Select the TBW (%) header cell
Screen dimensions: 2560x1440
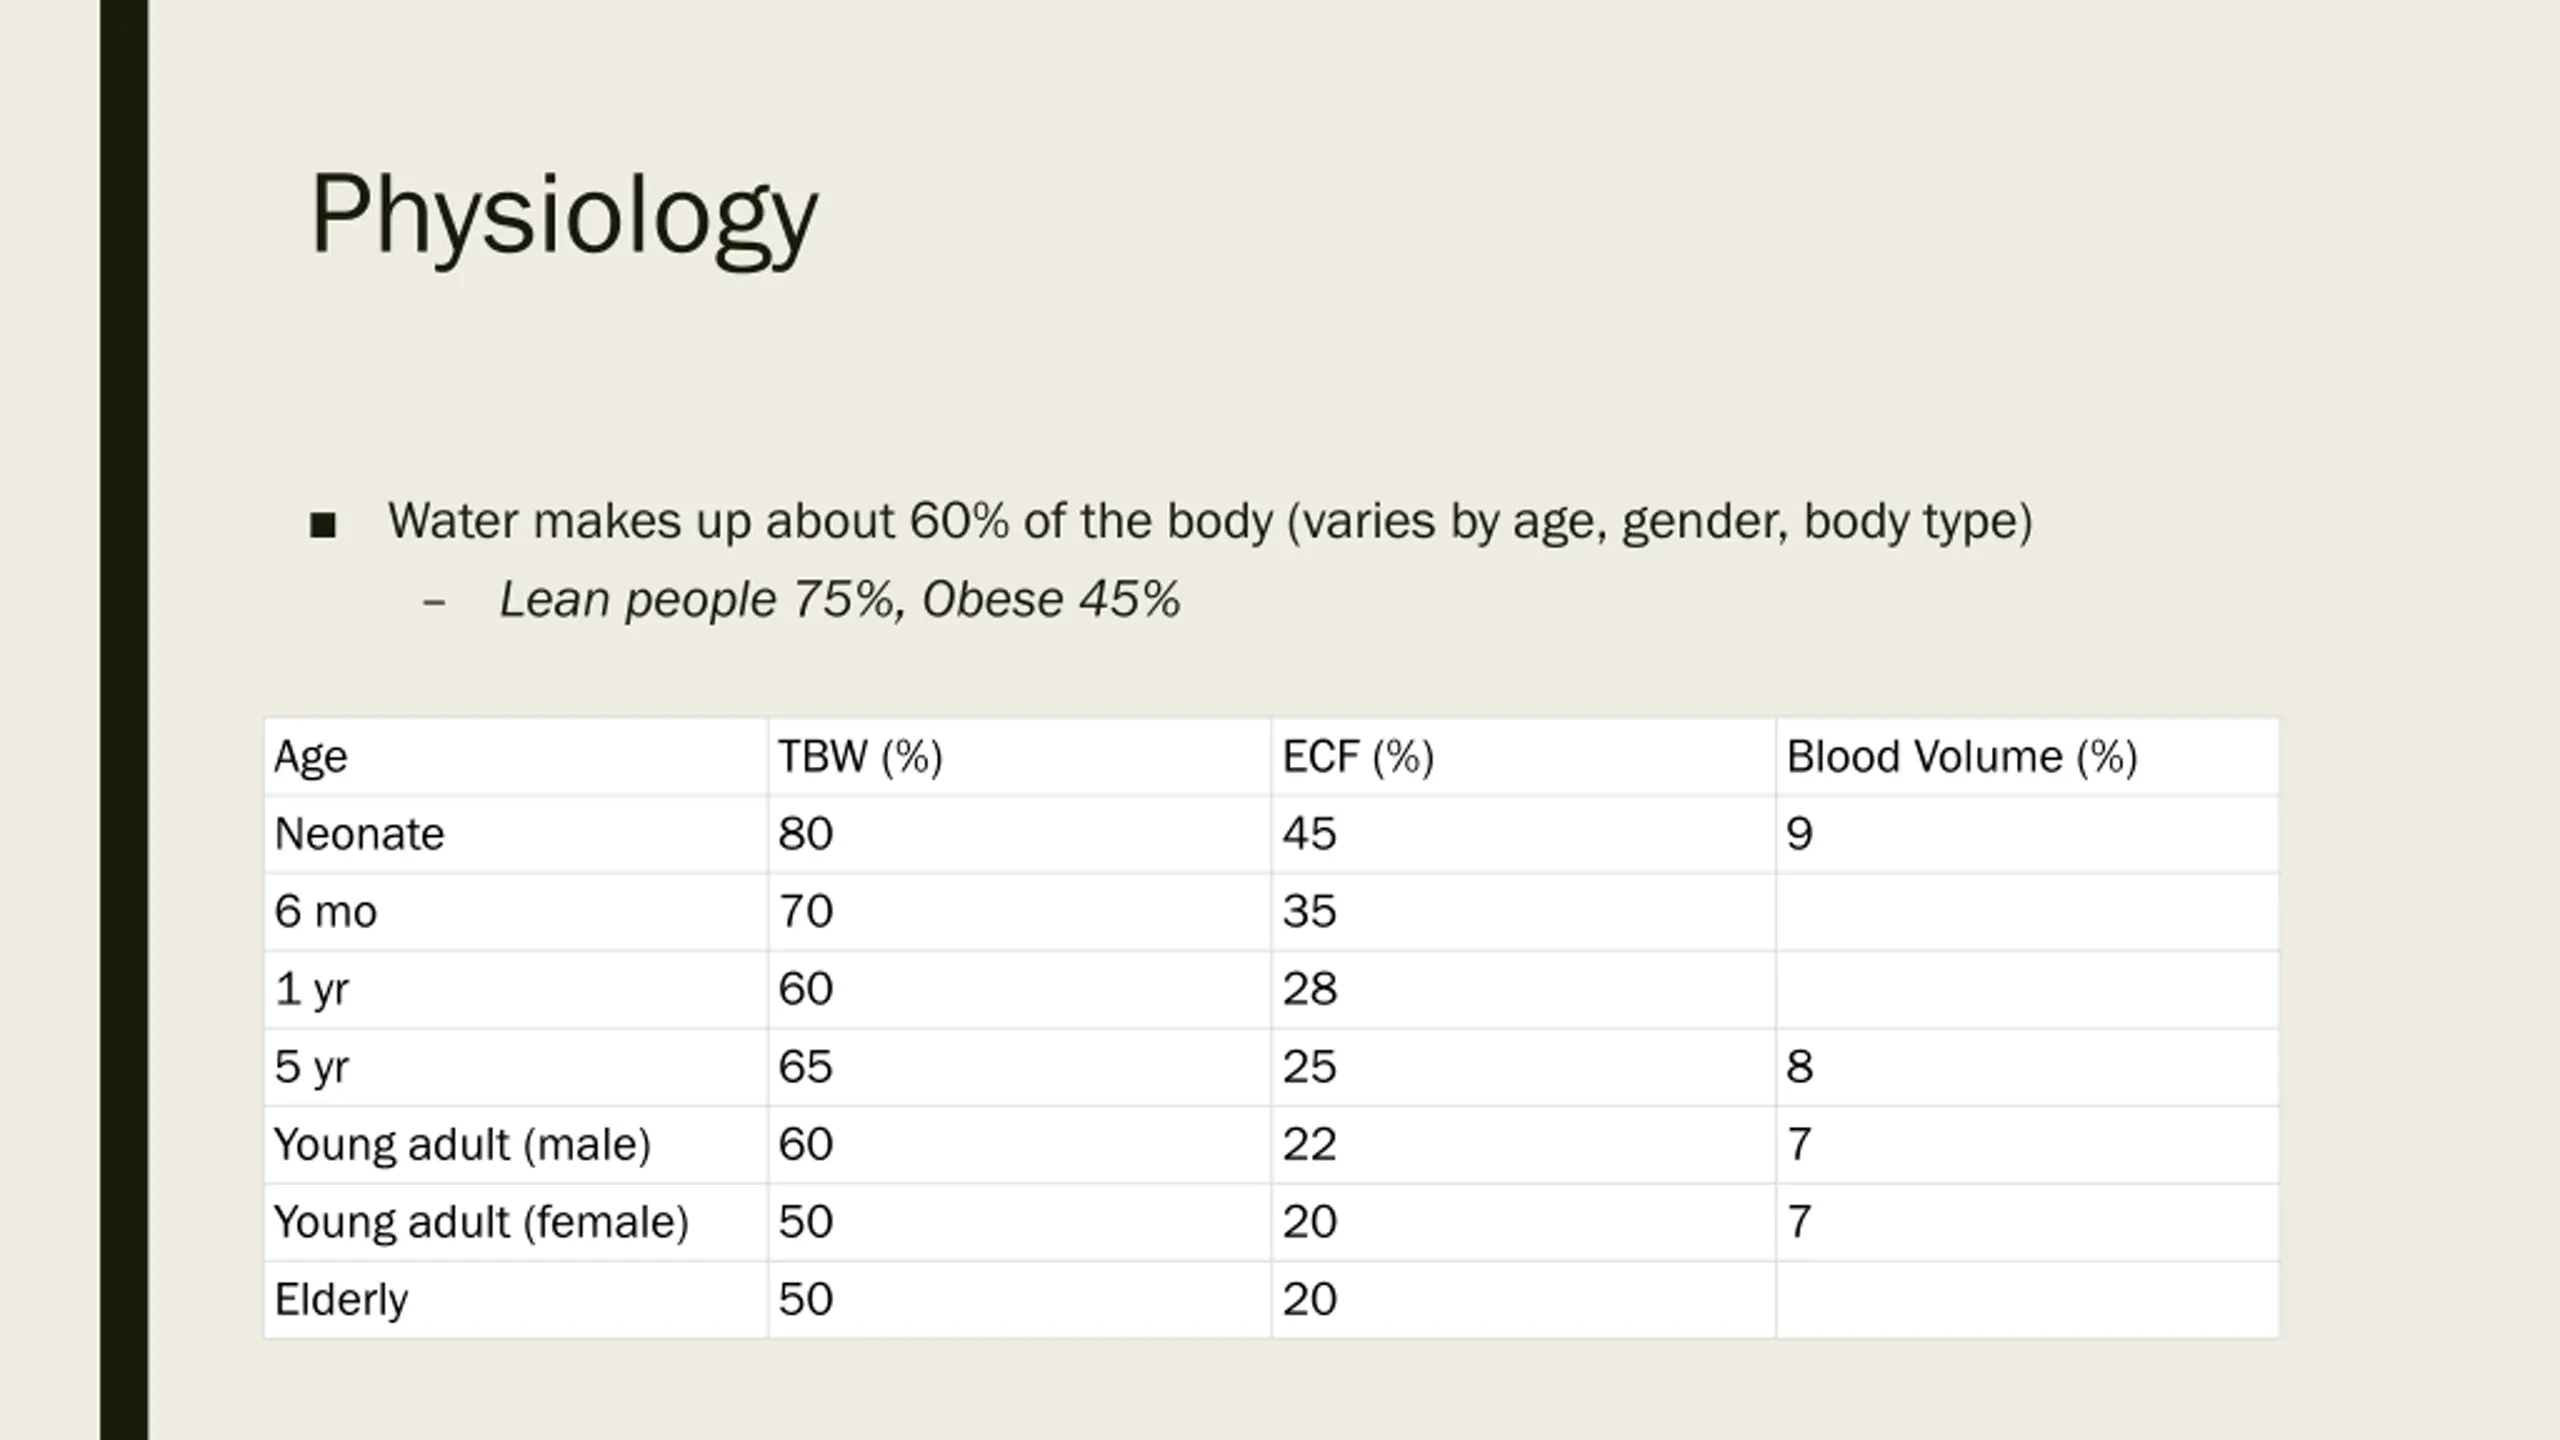1020,756
